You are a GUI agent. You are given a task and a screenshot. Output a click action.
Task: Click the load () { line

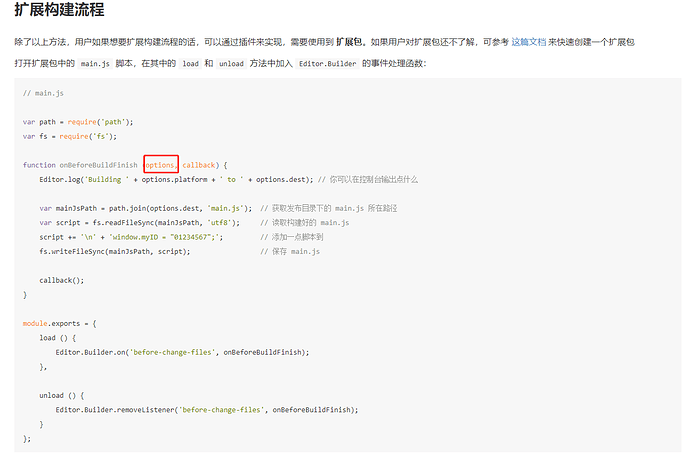coord(58,338)
